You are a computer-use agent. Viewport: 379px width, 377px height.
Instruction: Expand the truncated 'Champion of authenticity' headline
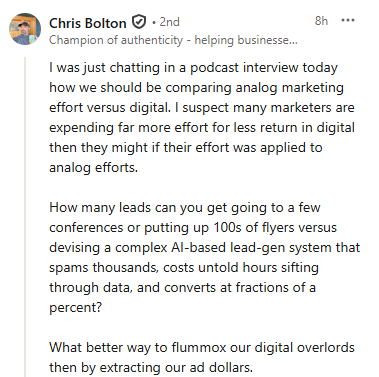tap(173, 40)
